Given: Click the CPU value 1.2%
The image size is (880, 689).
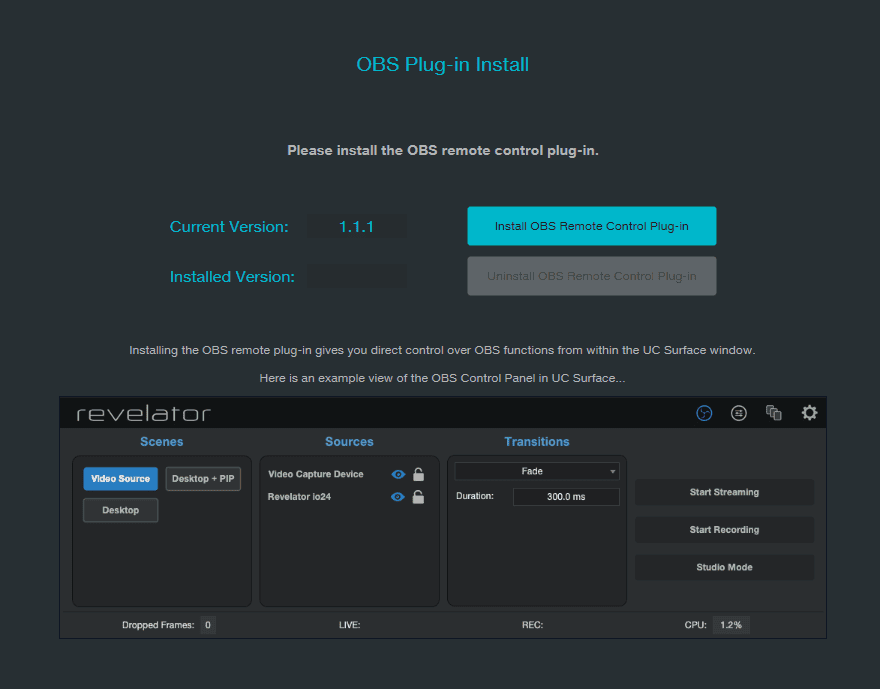Looking at the screenshot, I should click(x=731, y=625).
